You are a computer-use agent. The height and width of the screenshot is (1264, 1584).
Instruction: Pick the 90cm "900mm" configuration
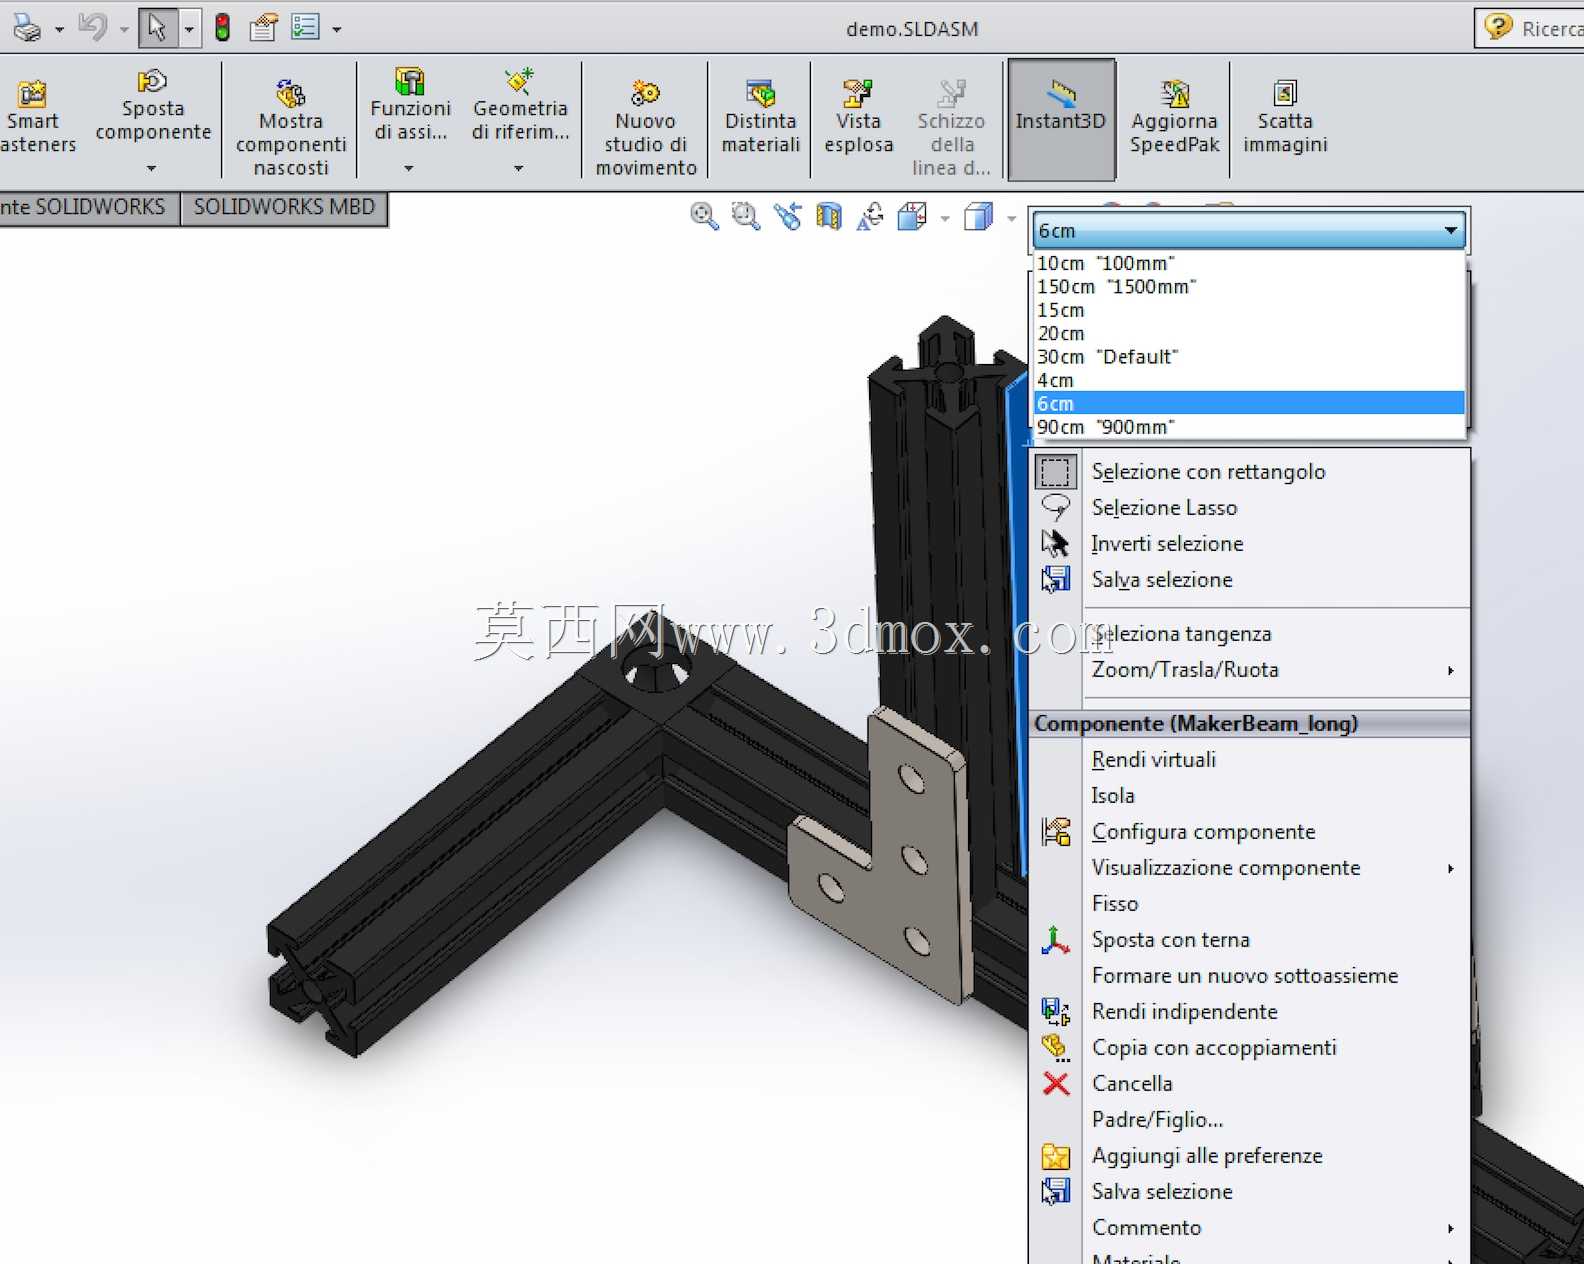tap(1249, 427)
